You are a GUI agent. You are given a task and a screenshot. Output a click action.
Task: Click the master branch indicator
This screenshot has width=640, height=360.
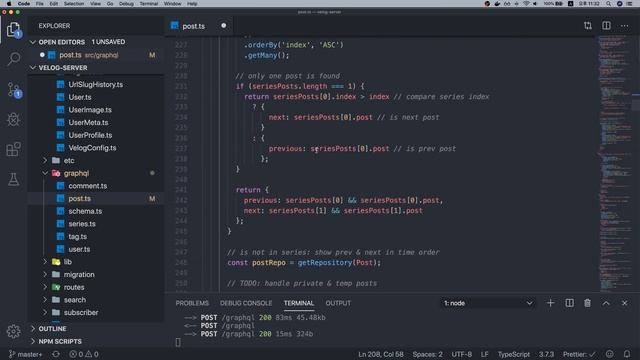25,354
